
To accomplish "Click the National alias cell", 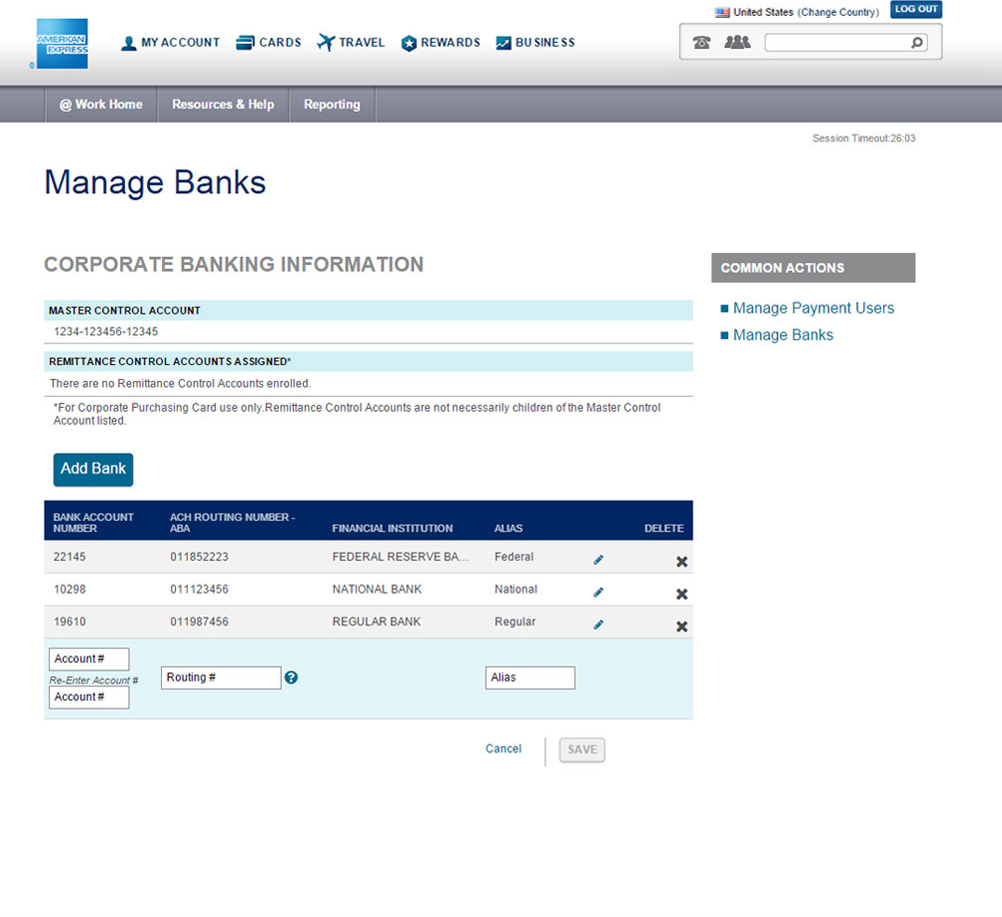I will (516, 589).
